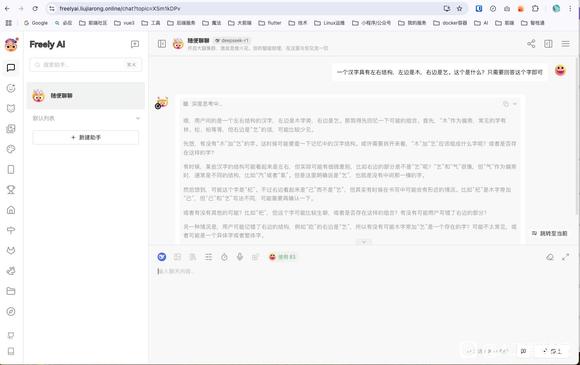Click the phone-shaped sidebar icon
Screen dimensions: 580x365
coord(11,169)
